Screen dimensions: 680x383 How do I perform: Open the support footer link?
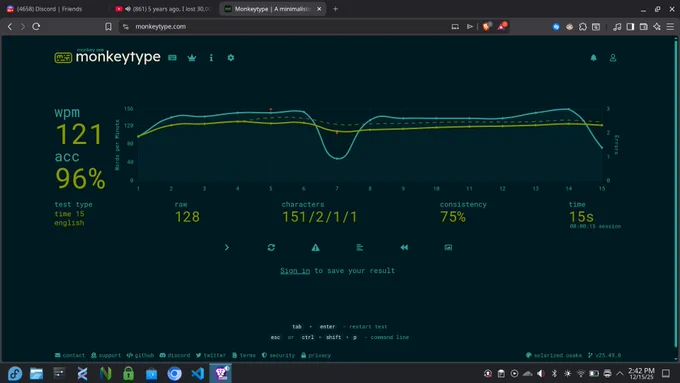pyautogui.click(x=106, y=355)
